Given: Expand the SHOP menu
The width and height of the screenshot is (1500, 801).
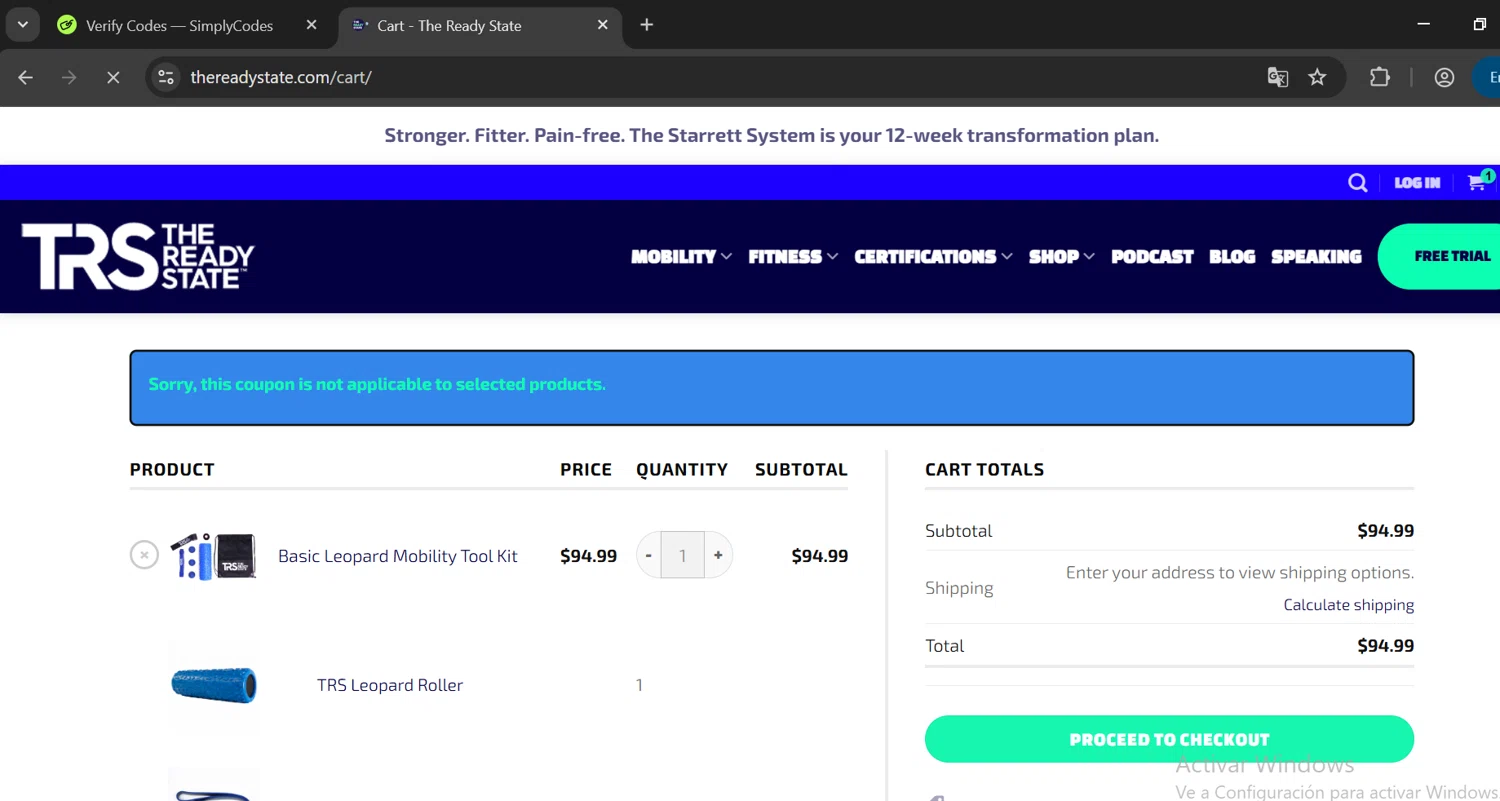Looking at the screenshot, I should [x=1062, y=257].
